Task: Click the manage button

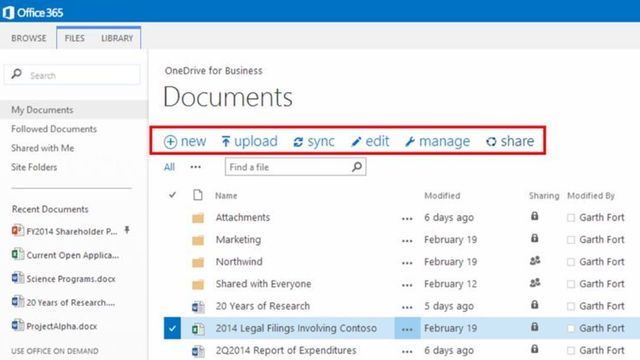Action: click(x=437, y=141)
